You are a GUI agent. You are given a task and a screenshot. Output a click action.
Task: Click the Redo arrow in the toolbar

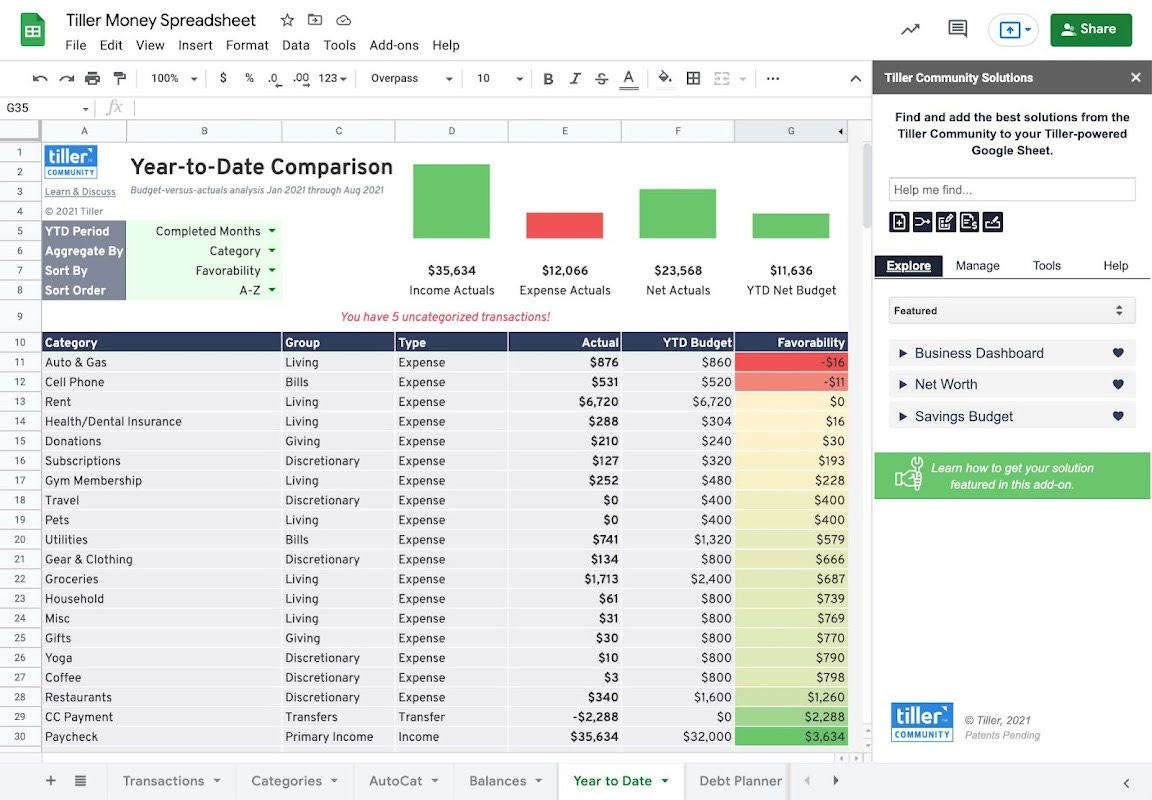(x=66, y=78)
